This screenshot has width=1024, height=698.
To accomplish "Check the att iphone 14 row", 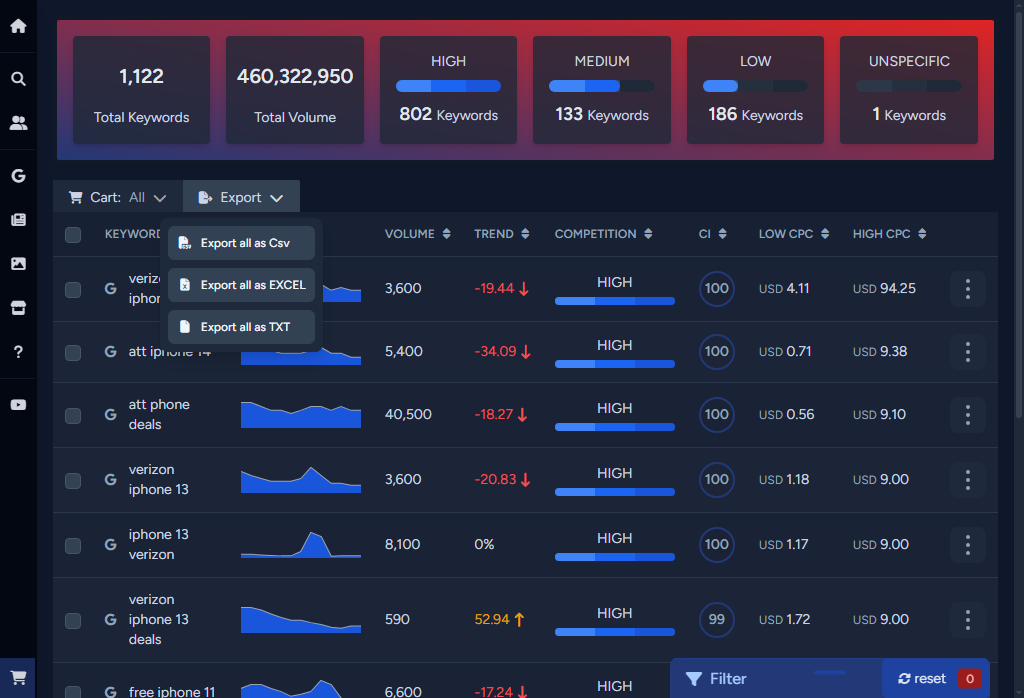I will 73,353.
